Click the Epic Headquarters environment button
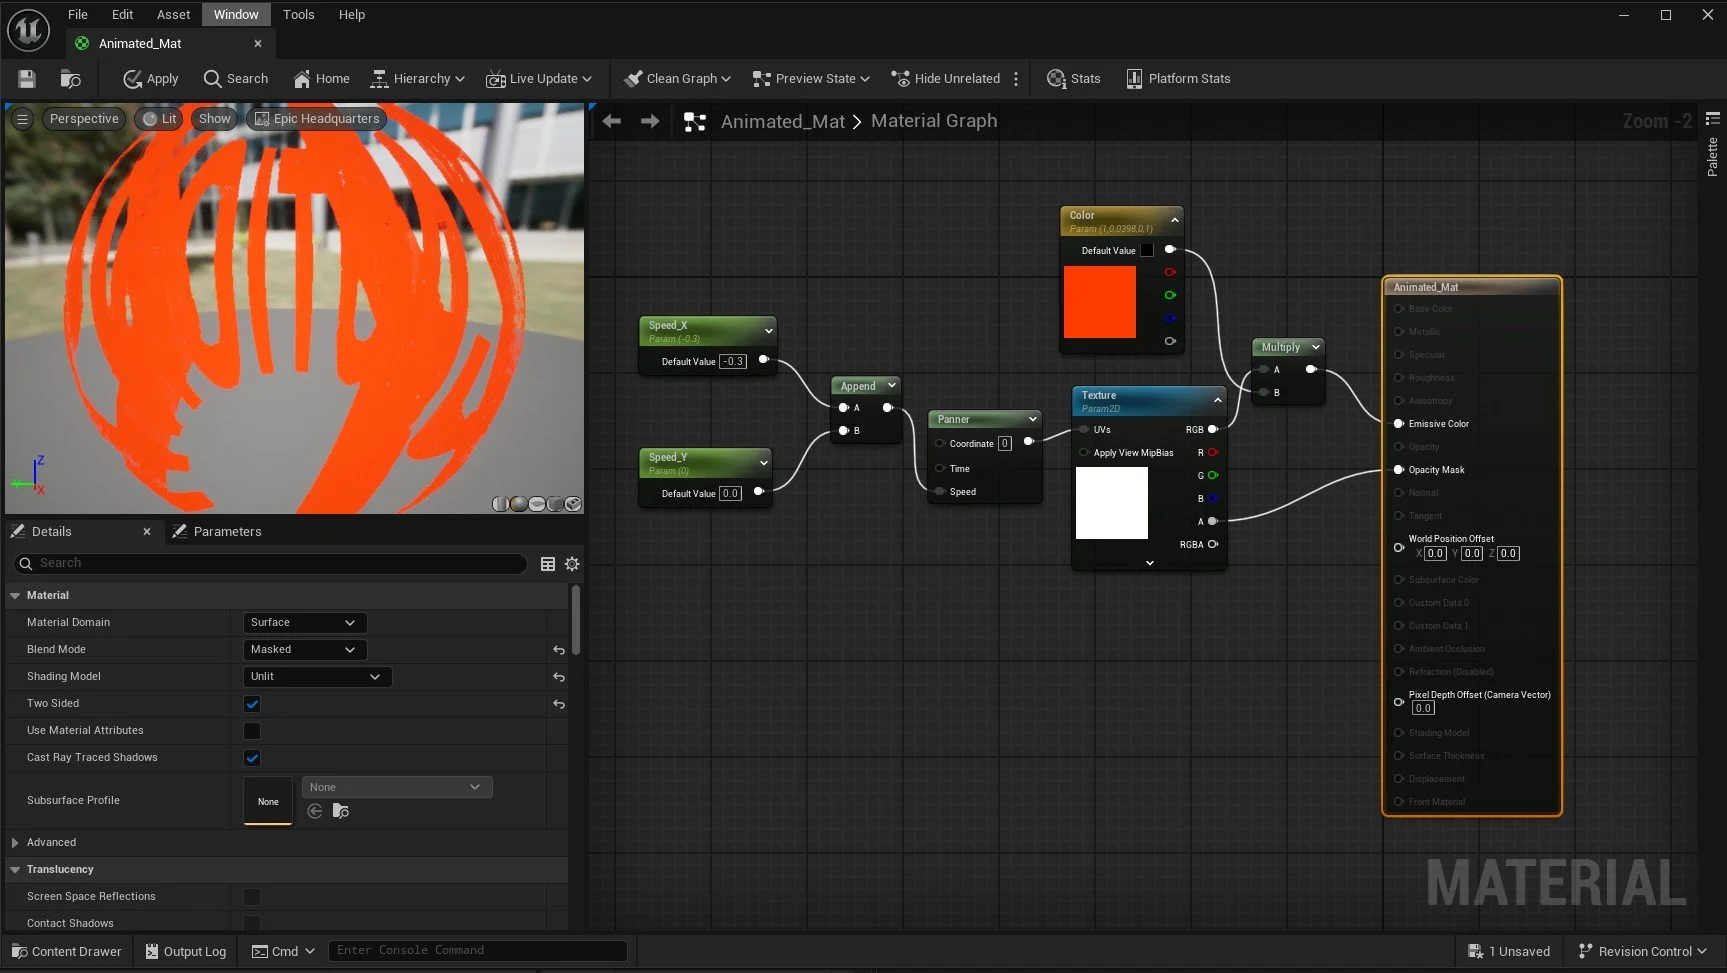This screenshot has width=1727, height=973. click(x=317, y=118)
